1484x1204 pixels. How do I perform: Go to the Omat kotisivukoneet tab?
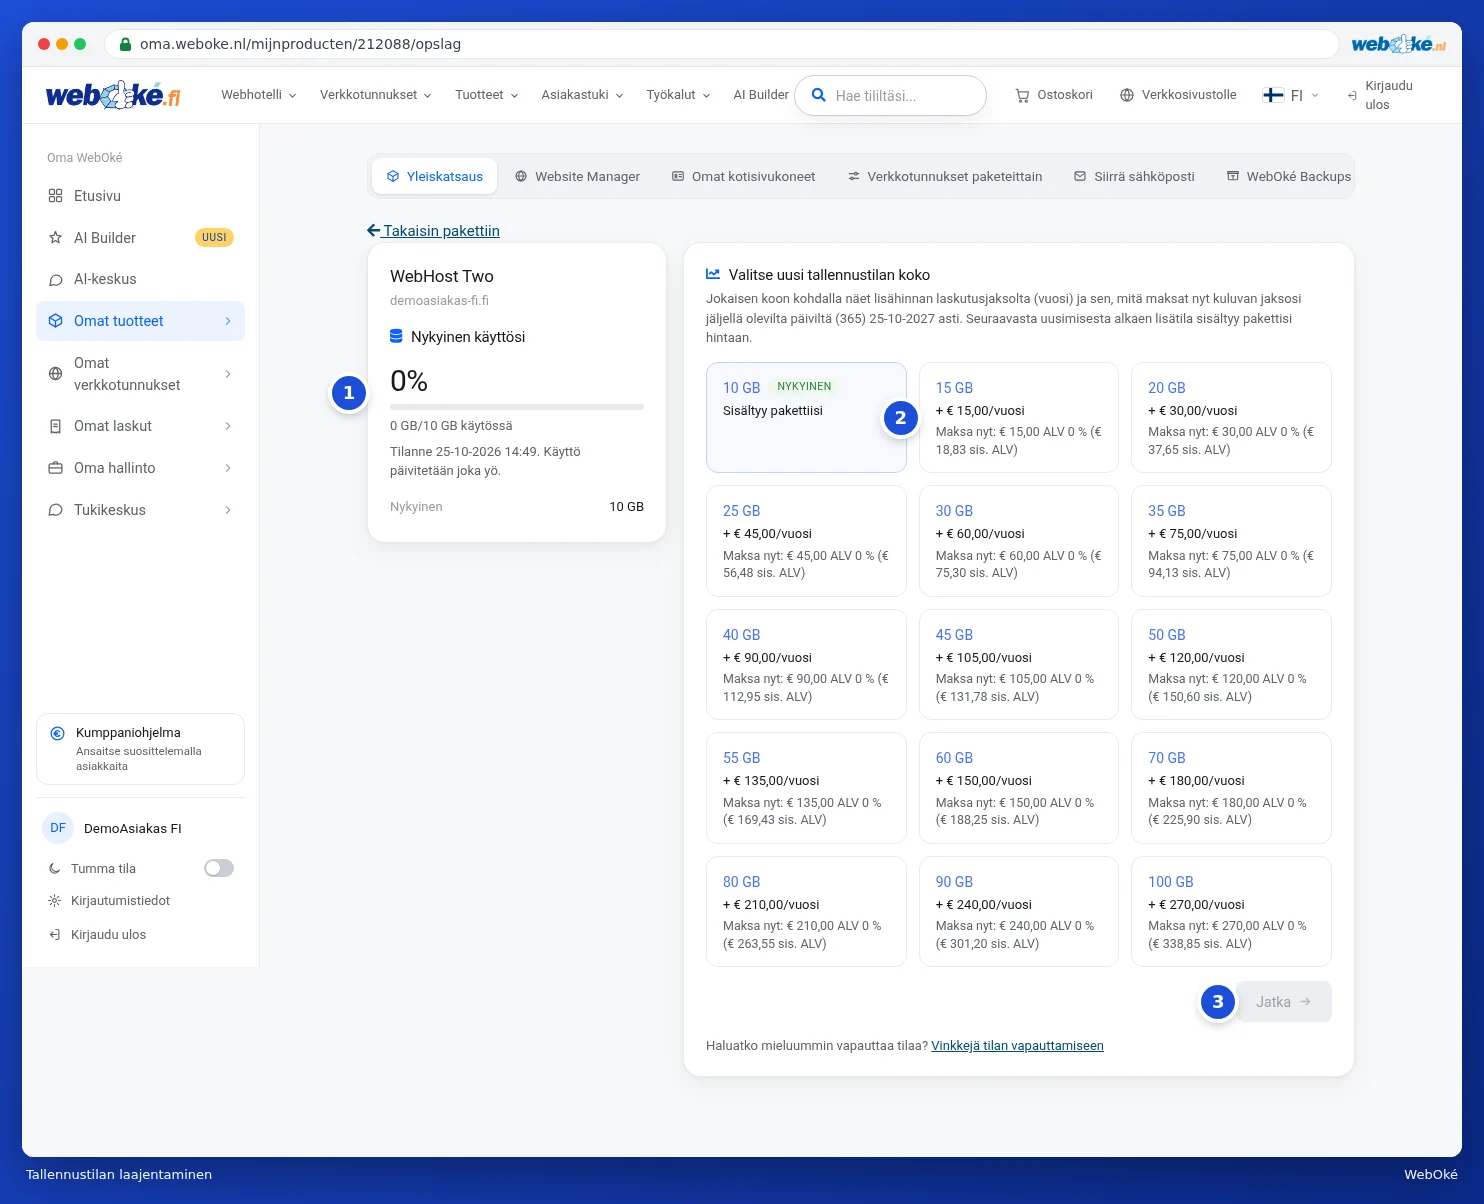click(x=743, y=176)
